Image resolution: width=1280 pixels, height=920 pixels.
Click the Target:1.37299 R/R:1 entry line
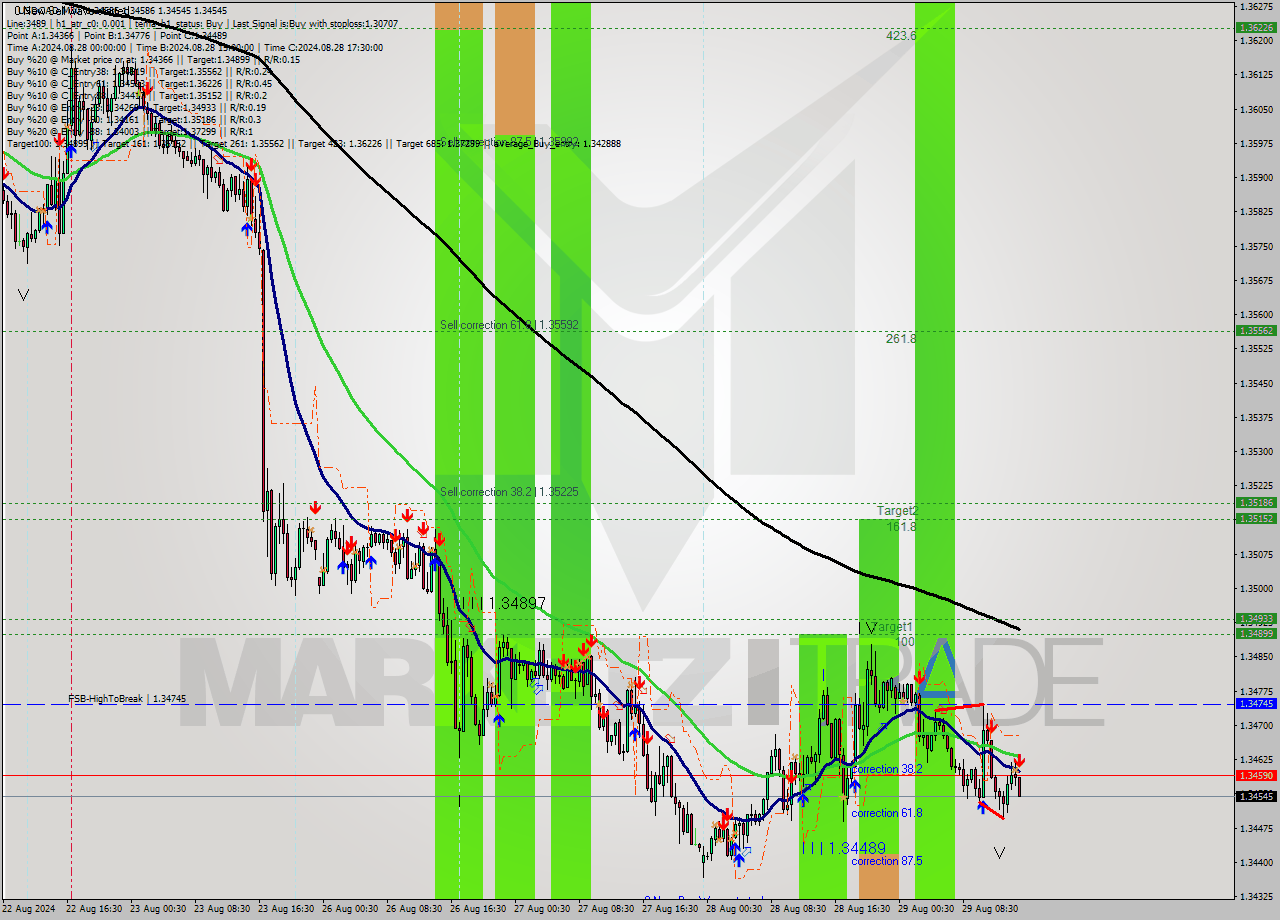tap(130, 131)
